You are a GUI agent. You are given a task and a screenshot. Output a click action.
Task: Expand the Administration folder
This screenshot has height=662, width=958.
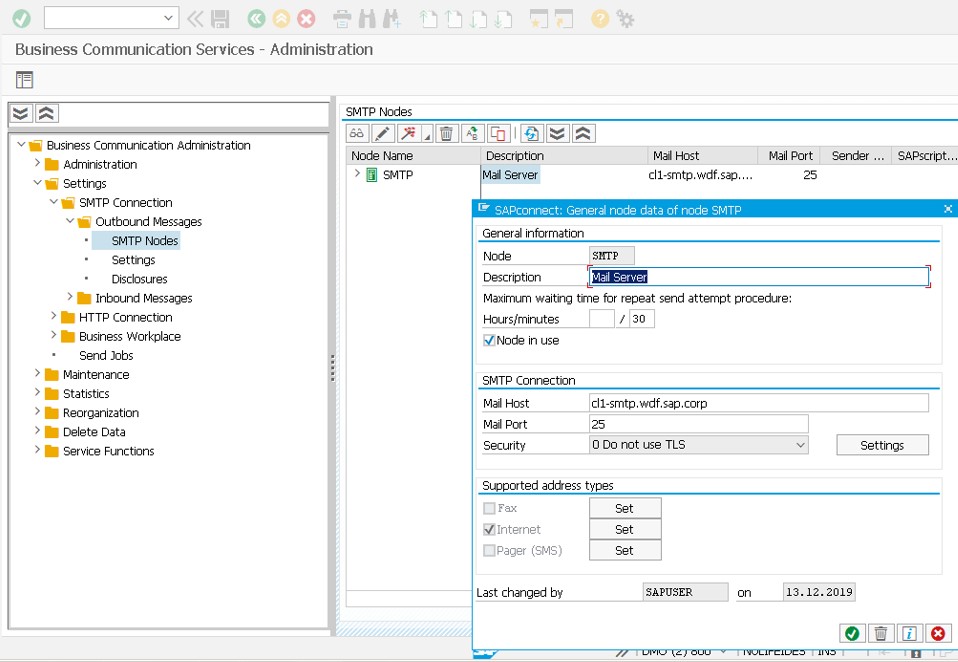point(37,163)
